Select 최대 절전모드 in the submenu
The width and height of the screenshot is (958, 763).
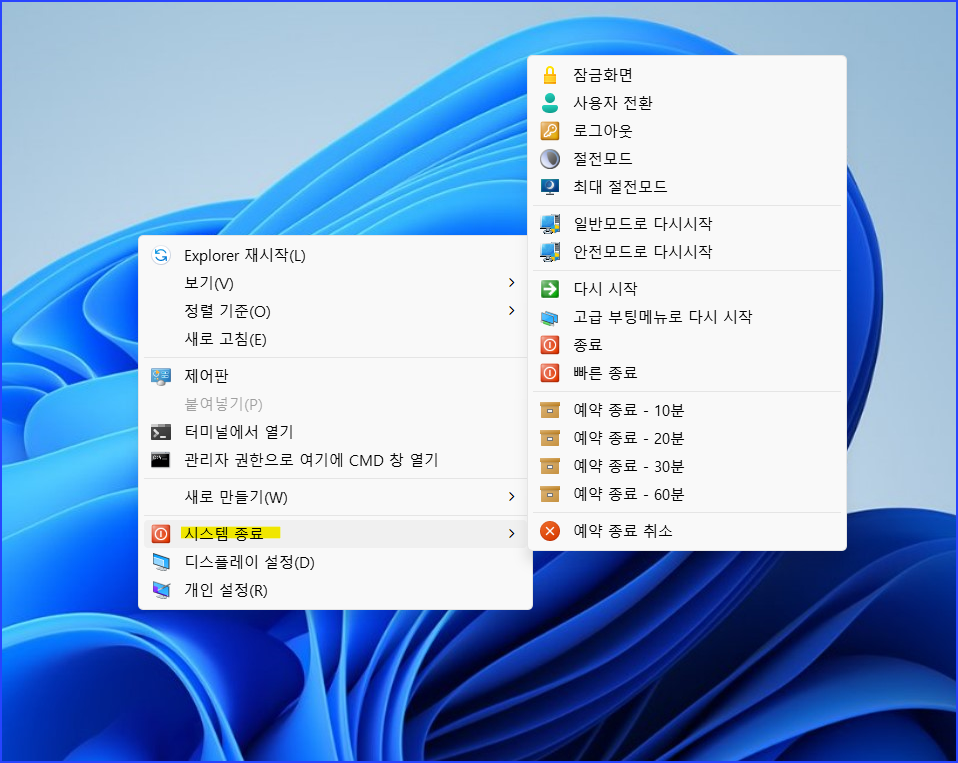click(x=687, y=187)
